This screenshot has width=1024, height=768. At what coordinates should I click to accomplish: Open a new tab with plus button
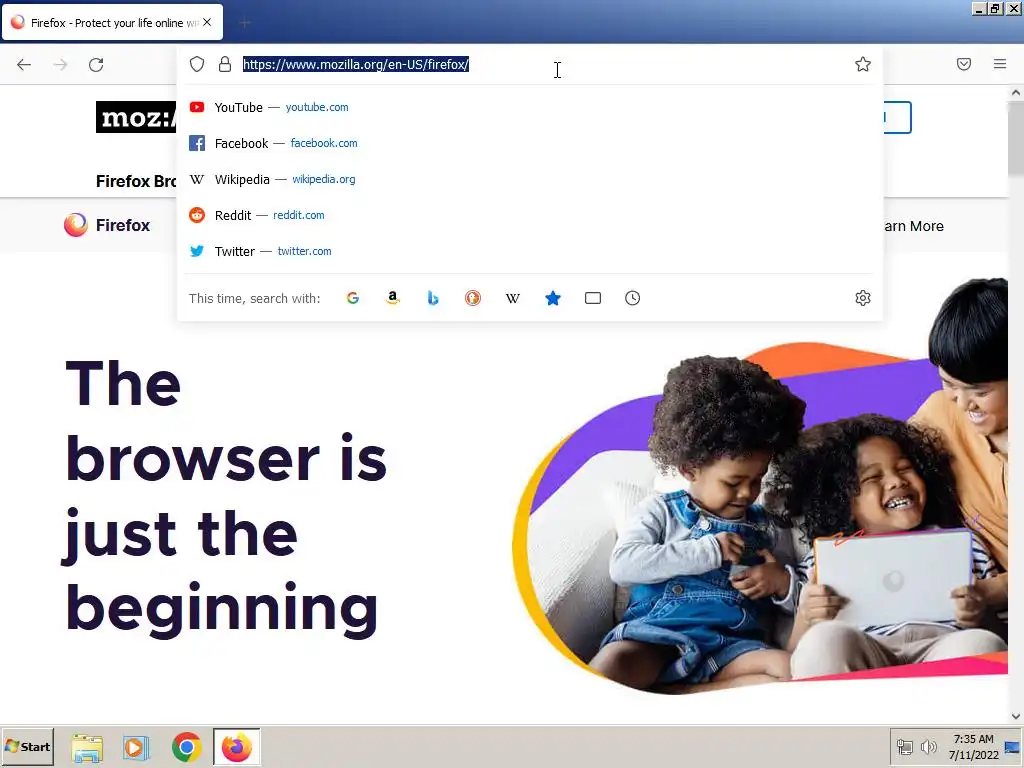coord(245,24)
